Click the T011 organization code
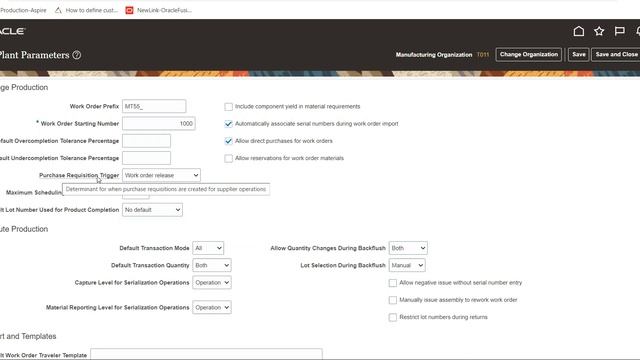Image resolution: width=640 pixels, height=360 pixels. tap(483, 55)
